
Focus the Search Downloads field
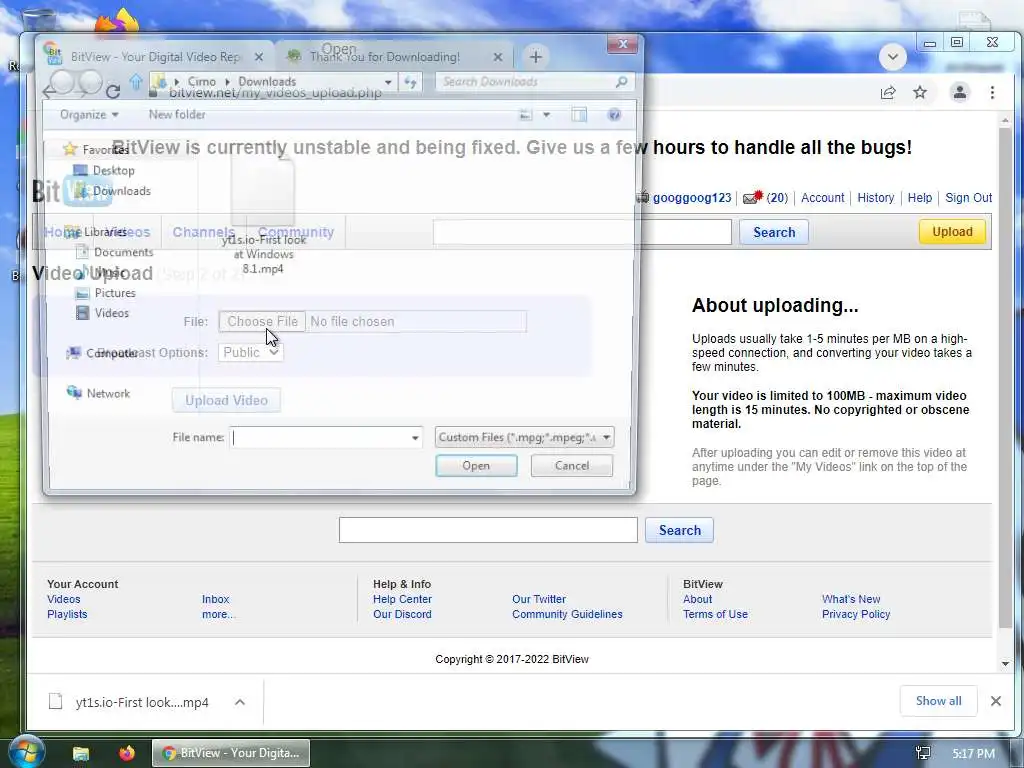[534, 82]
